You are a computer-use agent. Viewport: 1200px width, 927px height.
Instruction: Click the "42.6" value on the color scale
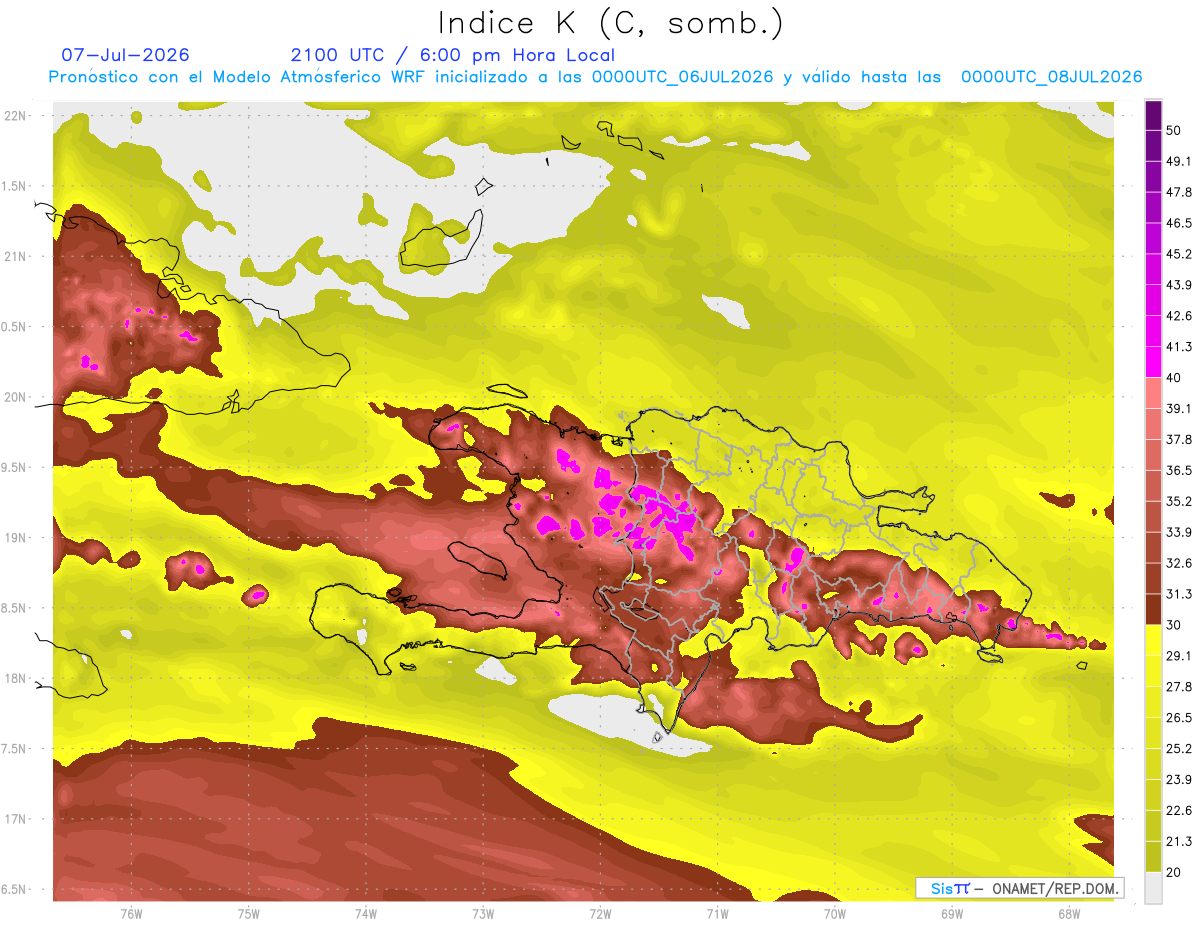(x=1179, y=316)
